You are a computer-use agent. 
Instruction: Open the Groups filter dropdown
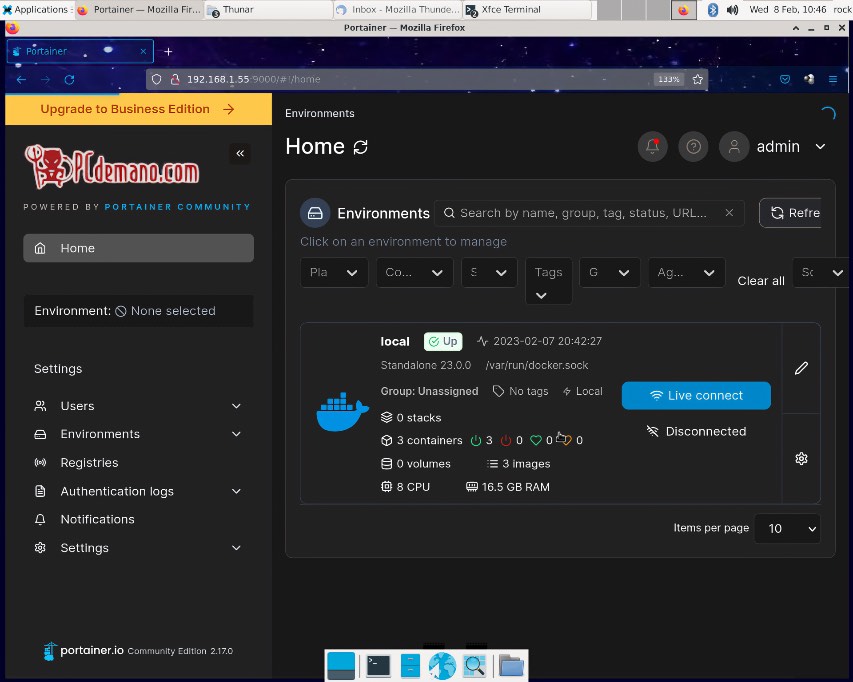pyautogui.click(x=610, y=272)
